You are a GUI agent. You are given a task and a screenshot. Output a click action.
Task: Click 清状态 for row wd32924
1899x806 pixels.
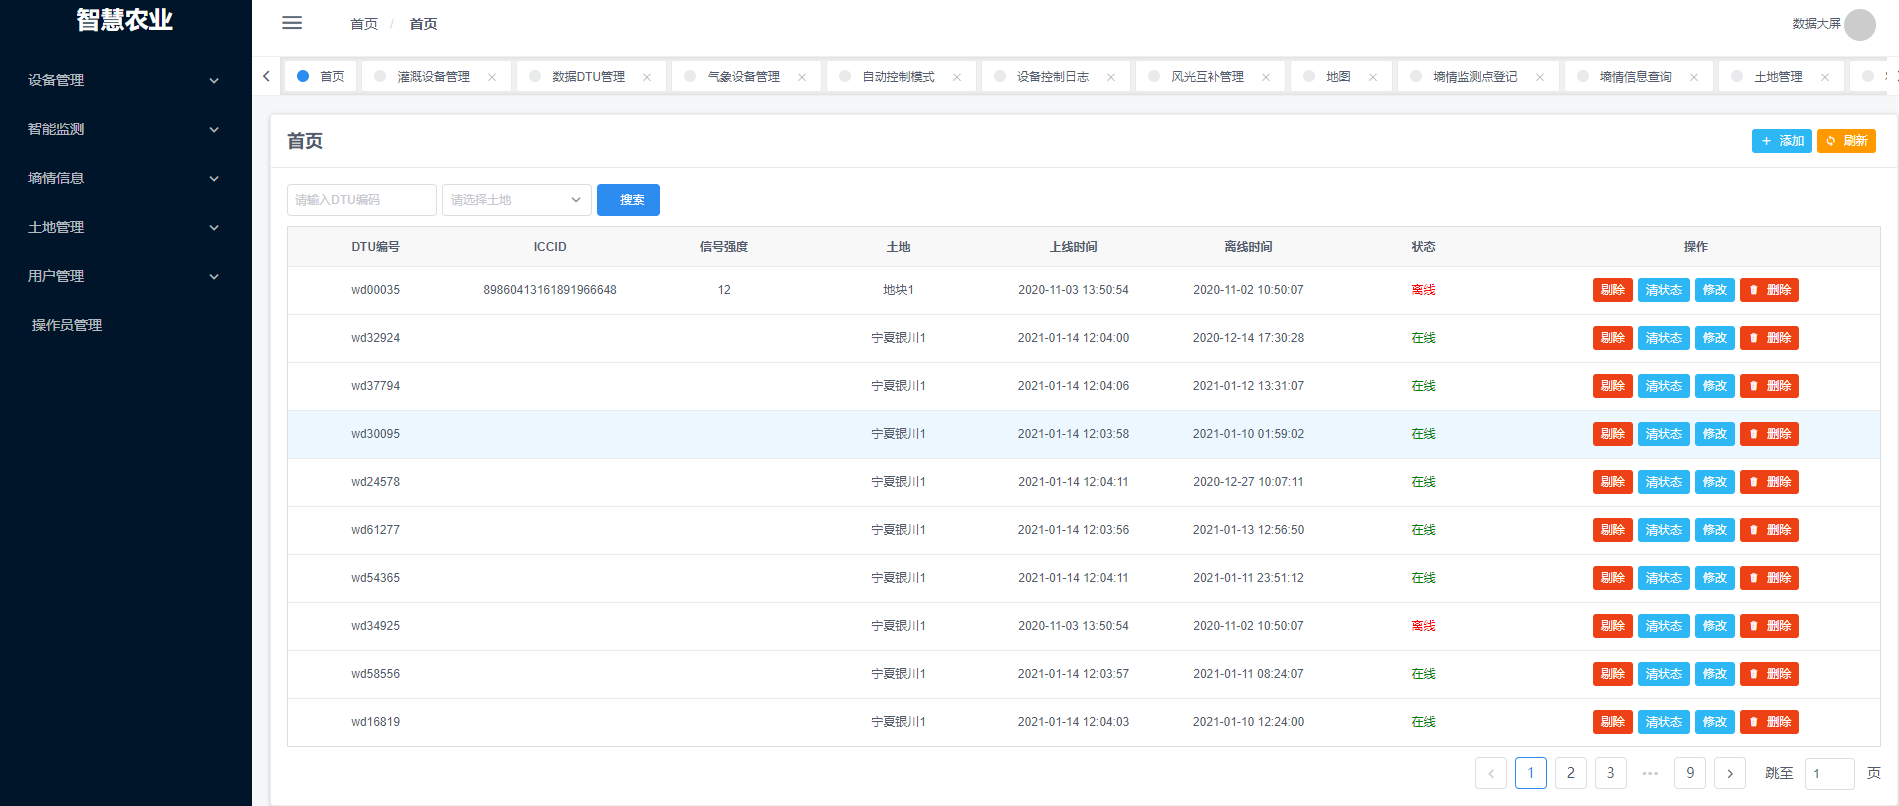[1664, 338]
